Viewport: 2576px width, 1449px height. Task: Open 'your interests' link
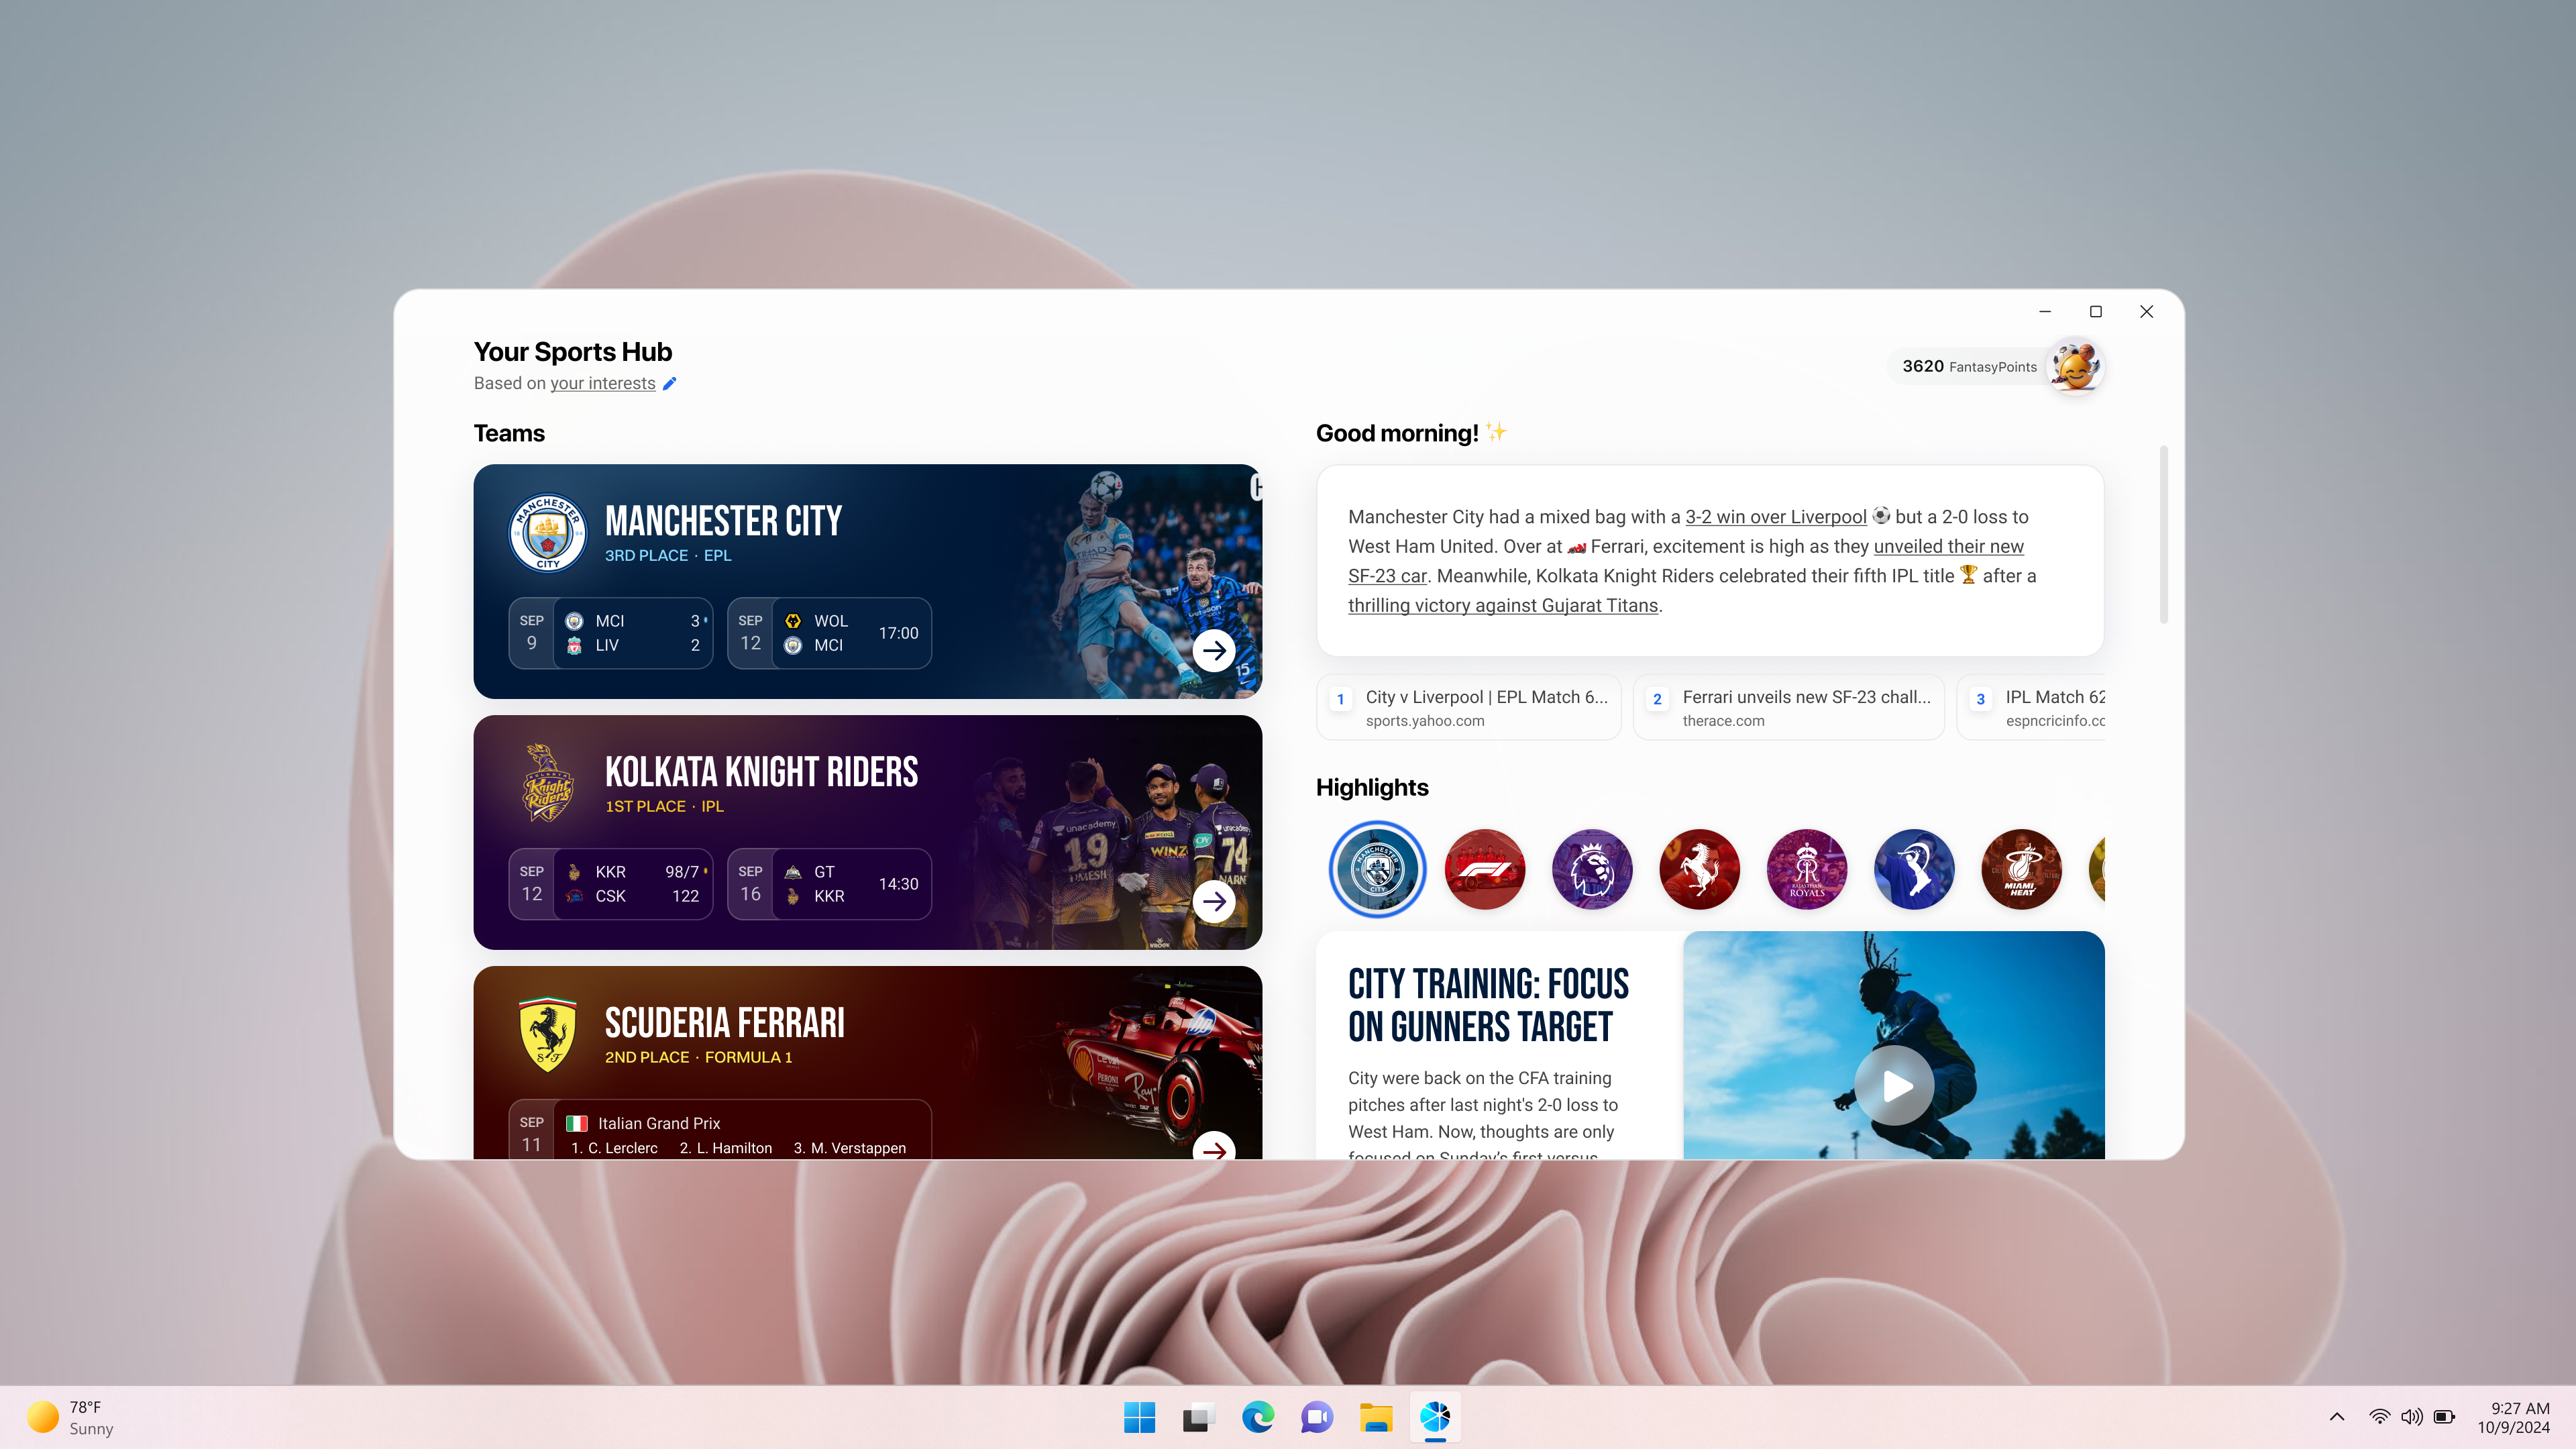pos(603,383)
